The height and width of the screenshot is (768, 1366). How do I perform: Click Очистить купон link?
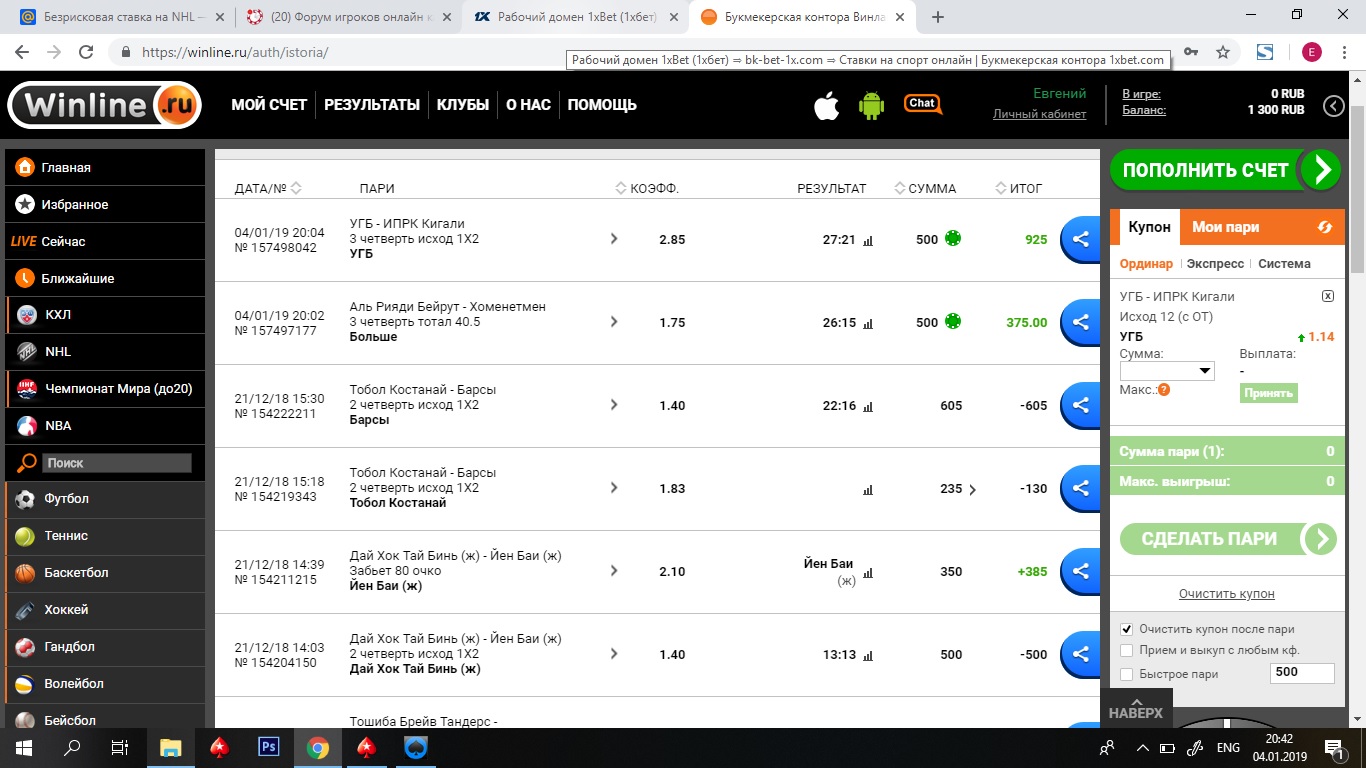[x=1226, y=594]
